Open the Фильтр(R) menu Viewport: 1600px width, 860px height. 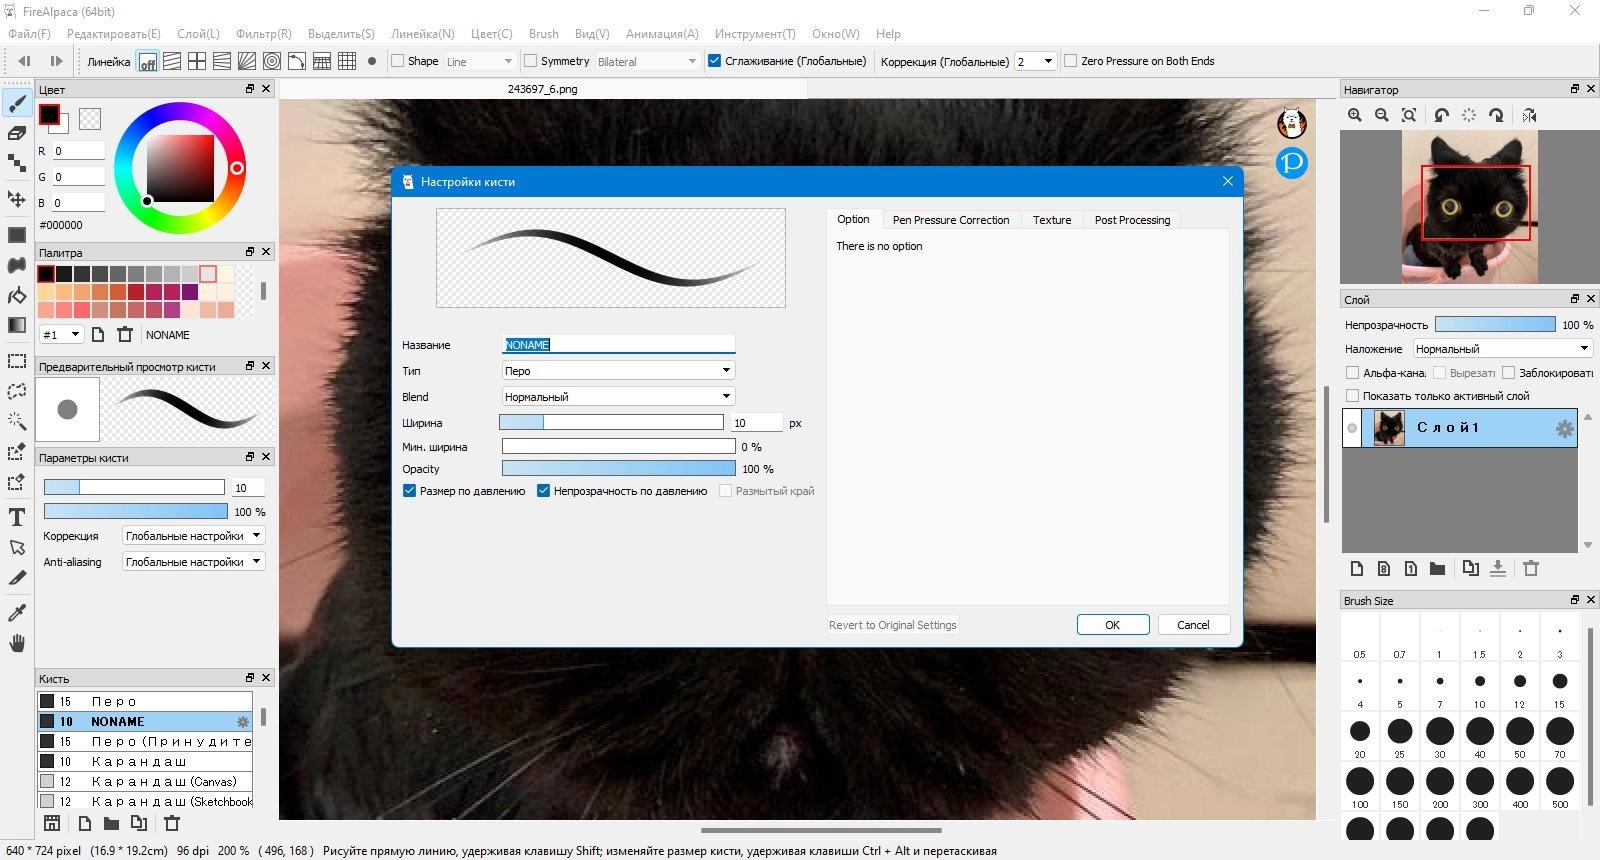tap(264, 34)
